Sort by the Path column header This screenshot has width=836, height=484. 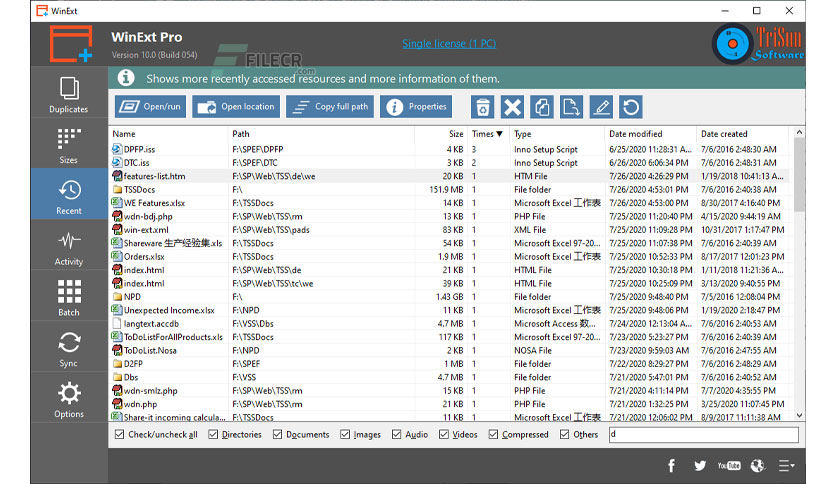pyautogui.click(x=321, y=134)
